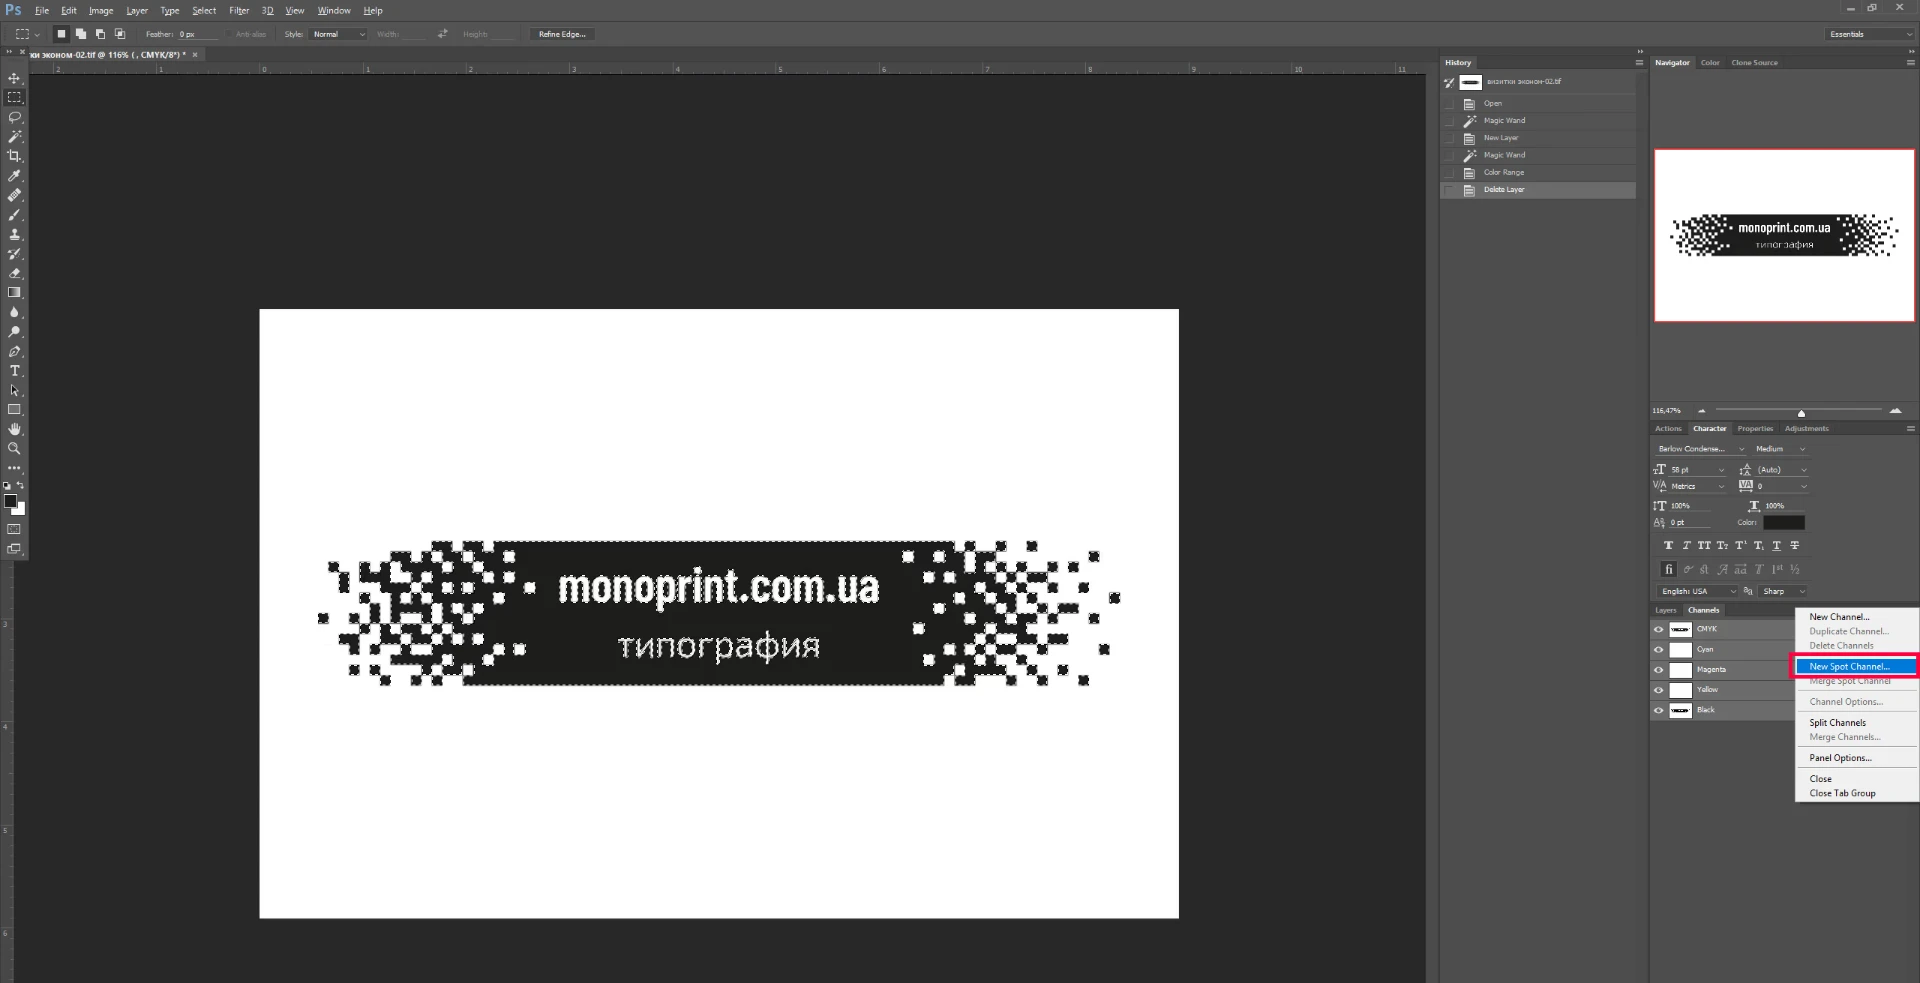Select the Pen tool
Screen dimensions: 1920x983
[x=14, y=351]
